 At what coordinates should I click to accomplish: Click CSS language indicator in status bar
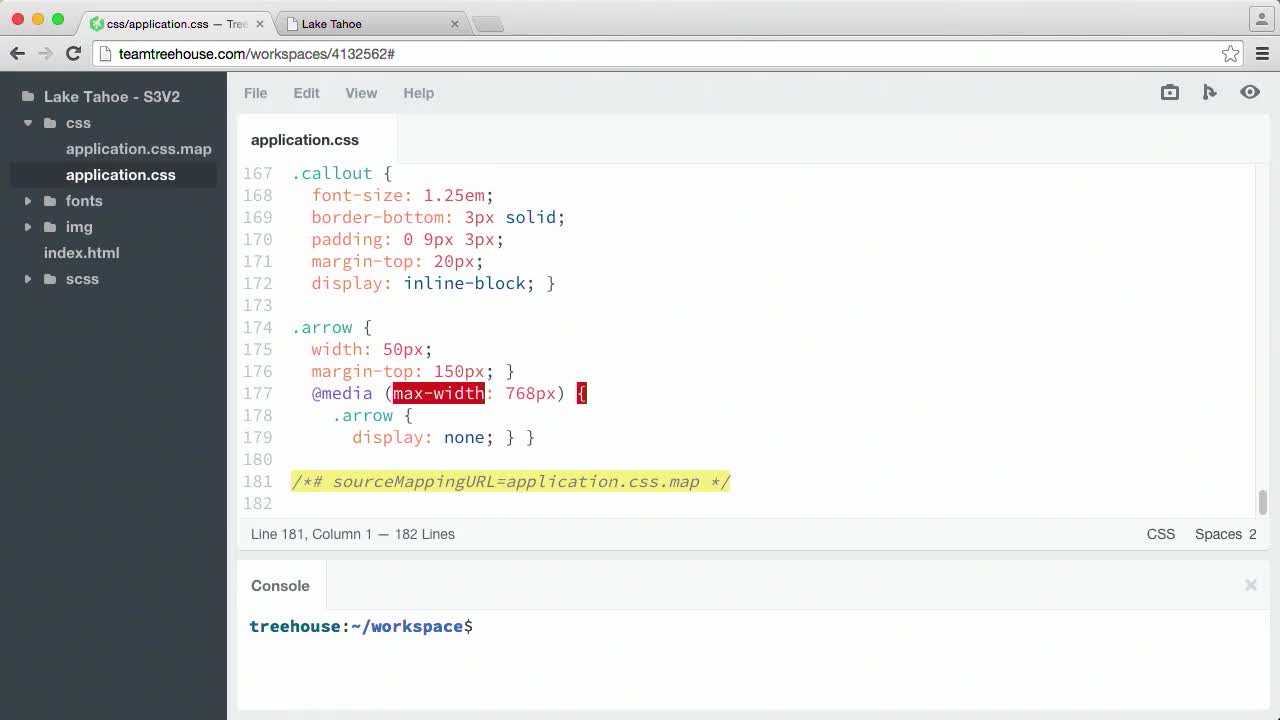pos(1160,534)
